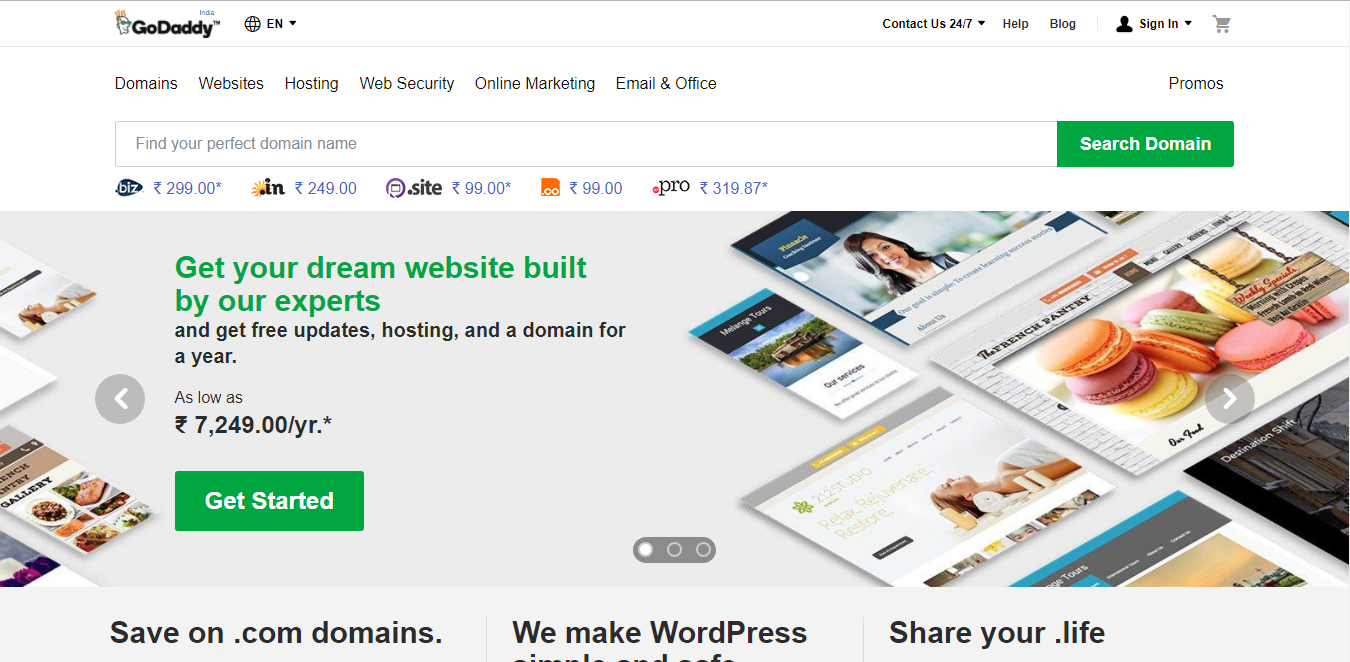Open the Email & Office menu
Image resolution: width=1350 pixels, height=662 pixels.
coord(666,84)
